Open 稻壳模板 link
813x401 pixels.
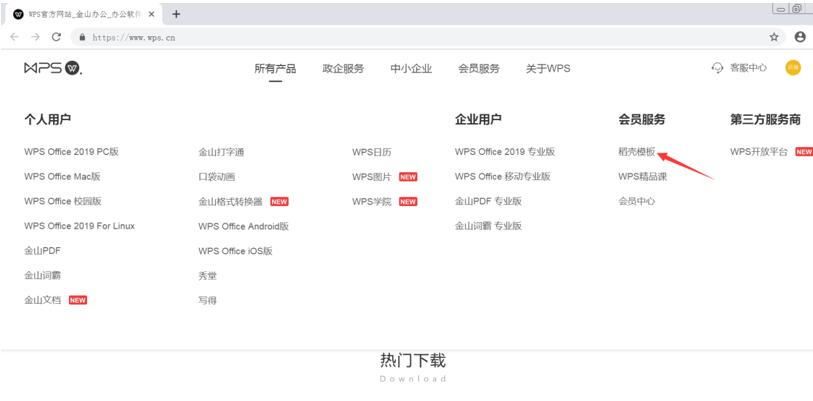click(637, 152)
